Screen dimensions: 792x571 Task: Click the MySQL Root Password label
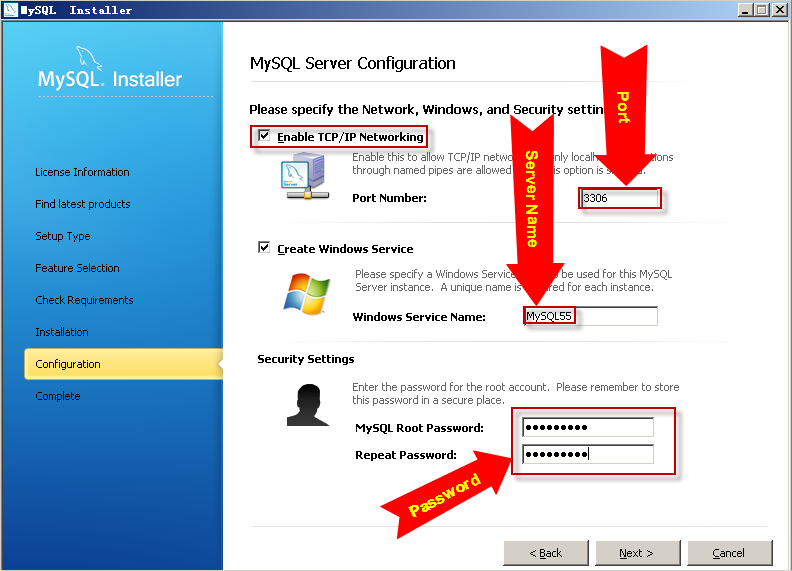(x=419, y=428)
